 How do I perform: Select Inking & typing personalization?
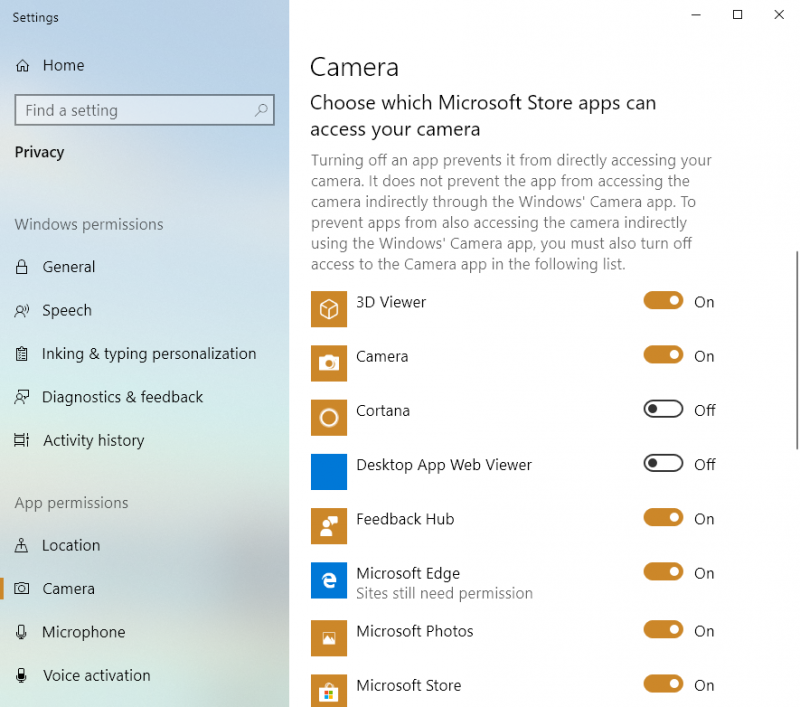coord(144,354)
